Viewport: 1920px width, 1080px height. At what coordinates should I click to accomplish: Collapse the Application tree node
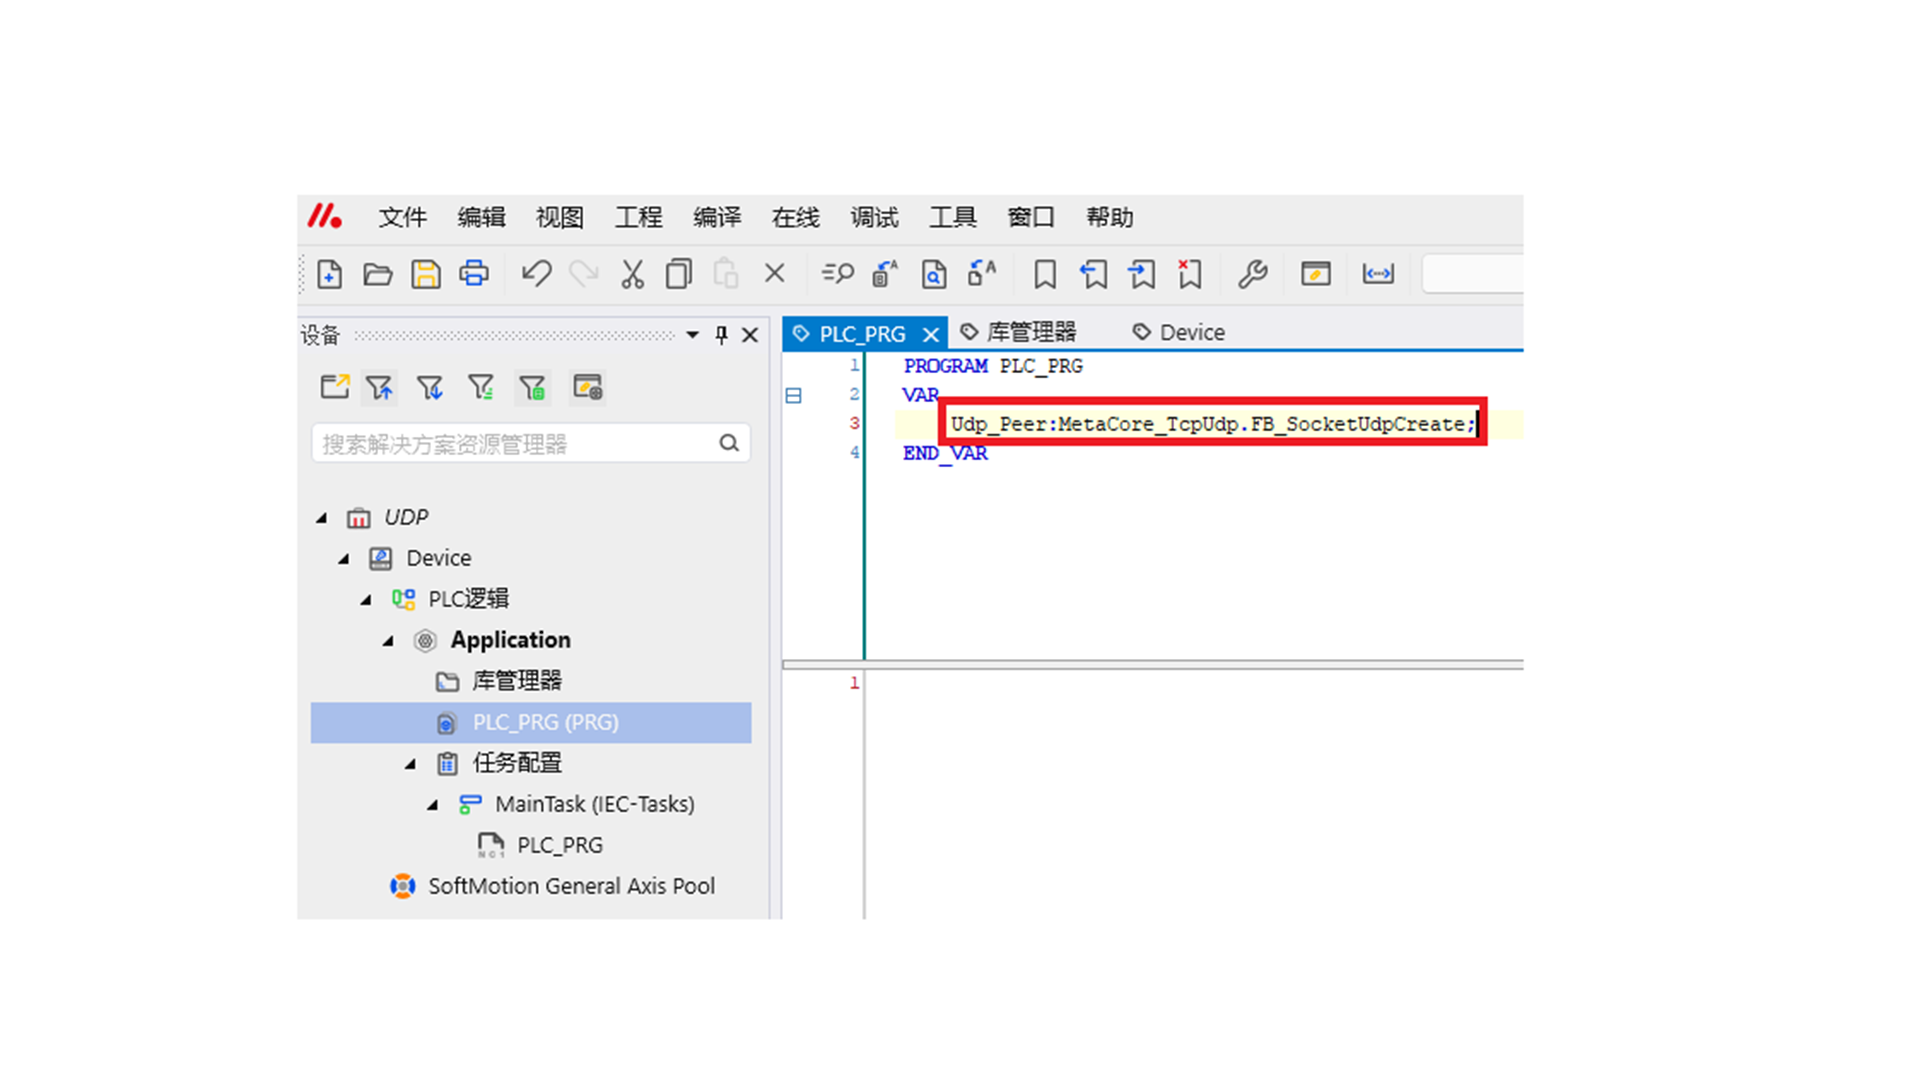point(388,641)
